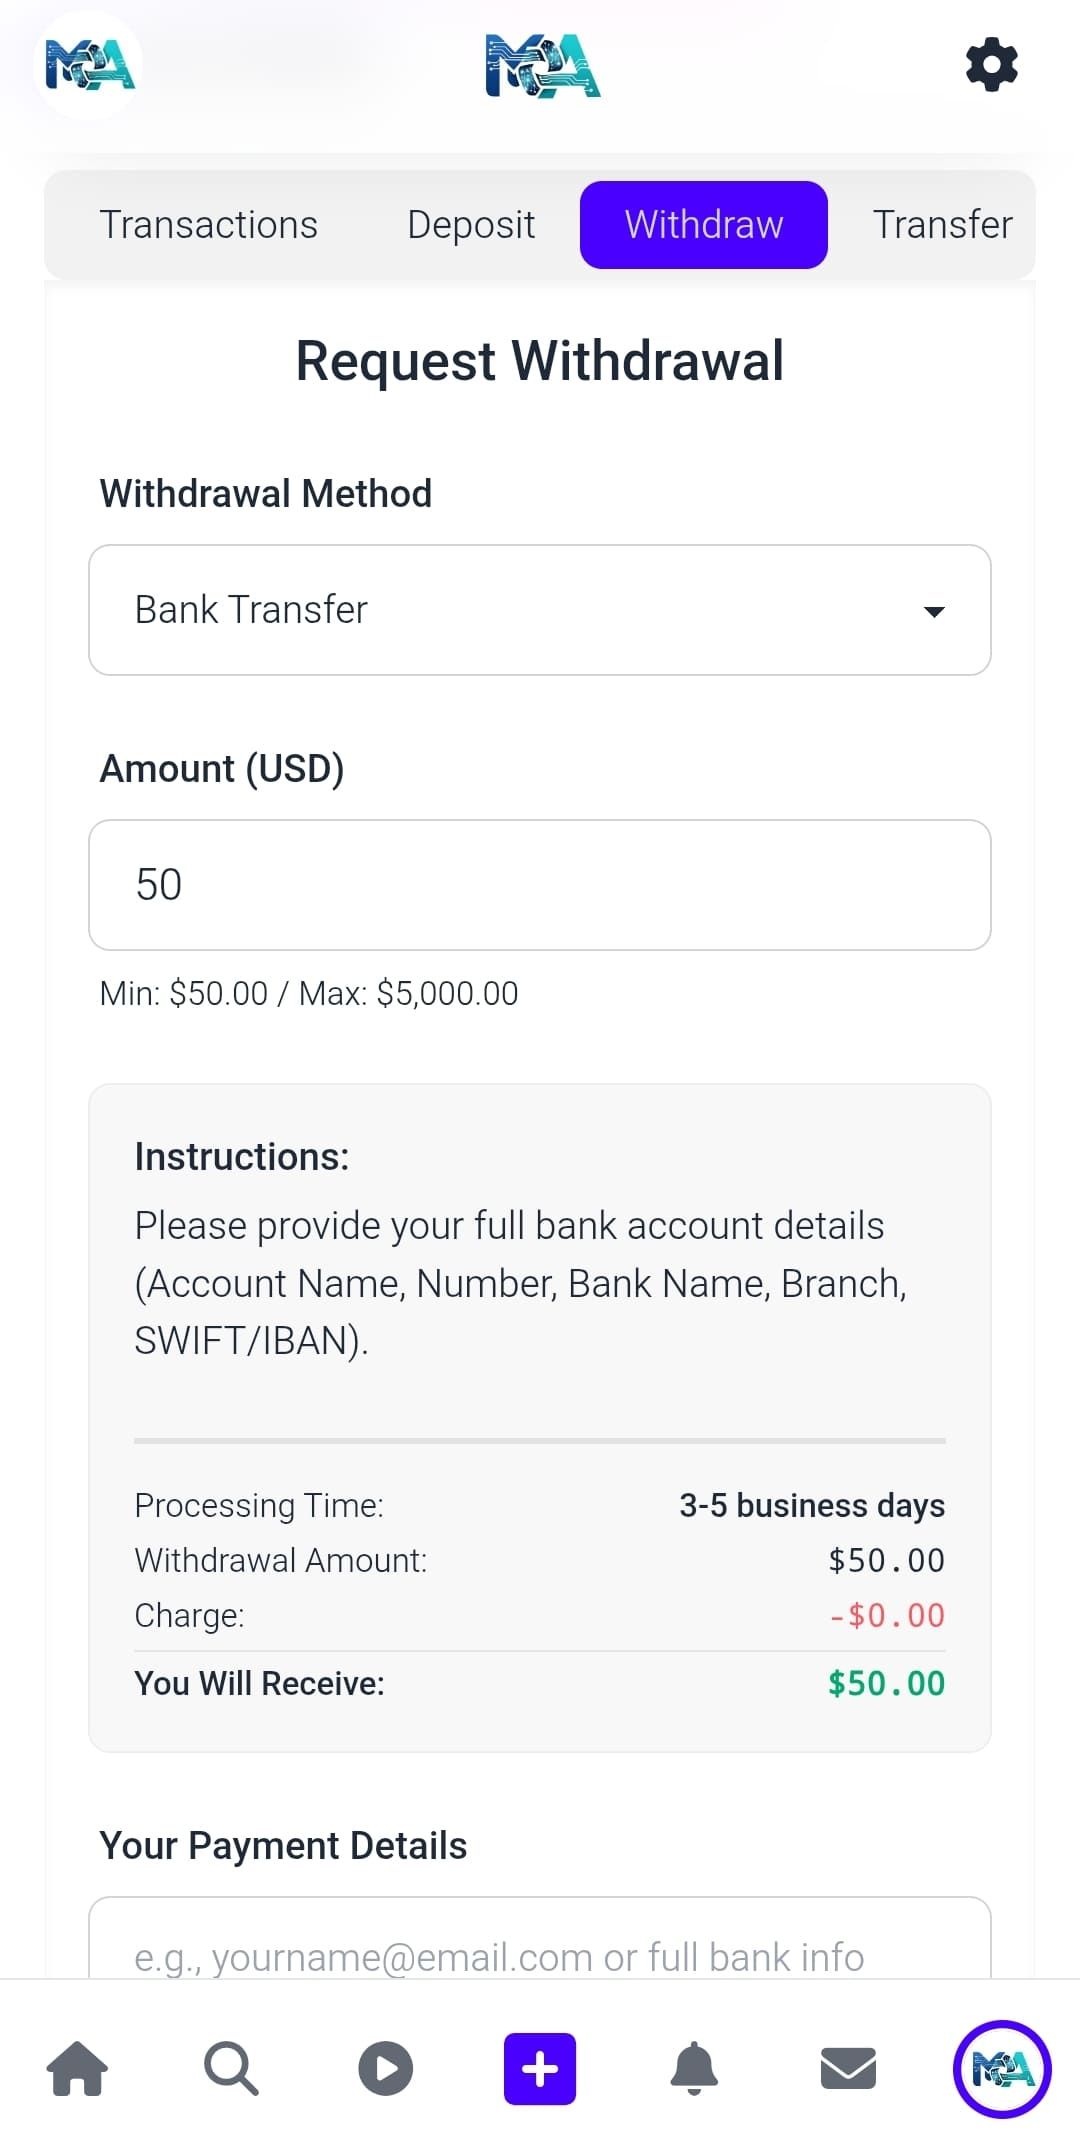Switch to the Transfer tab
1080x2141 pixels.
point(942,225)
